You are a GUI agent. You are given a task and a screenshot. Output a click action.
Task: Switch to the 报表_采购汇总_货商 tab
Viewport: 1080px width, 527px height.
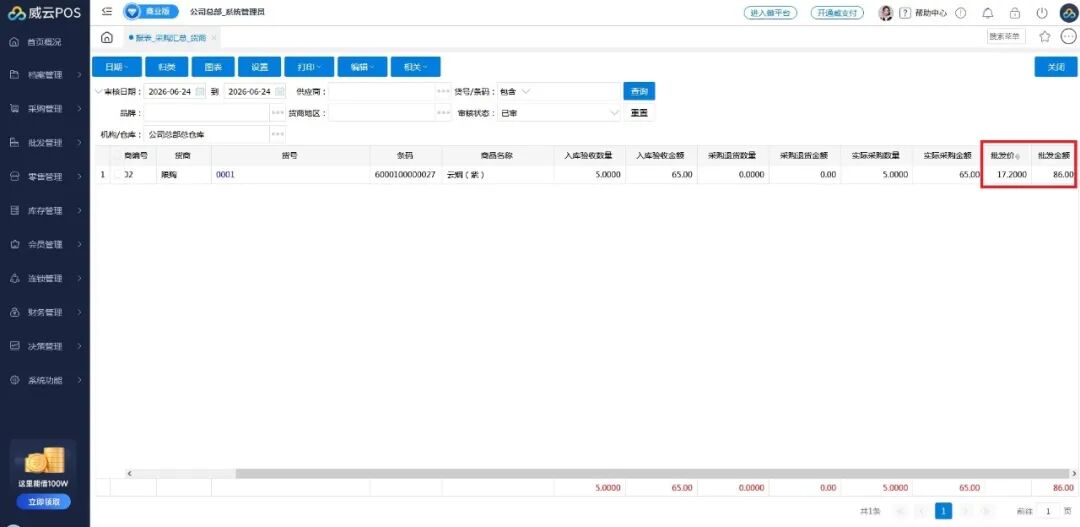[x=170, y=38]
